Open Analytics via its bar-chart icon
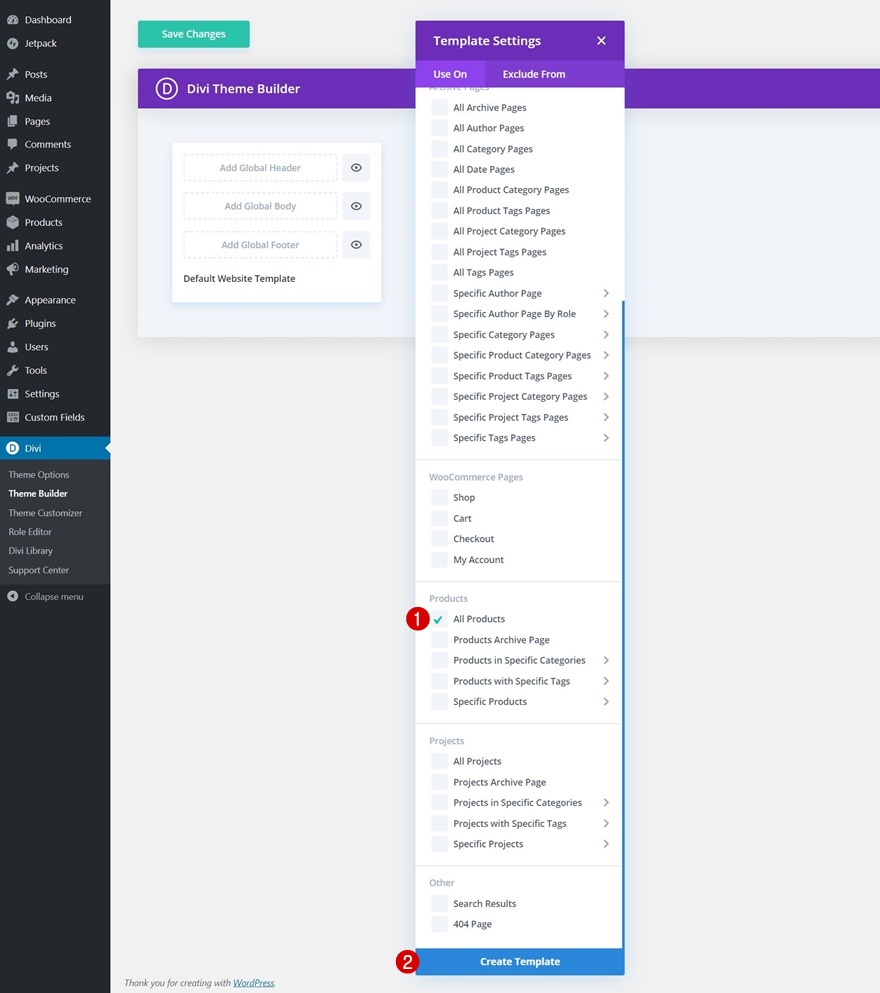This screenshot has width=880, height=993. (13, 246)
